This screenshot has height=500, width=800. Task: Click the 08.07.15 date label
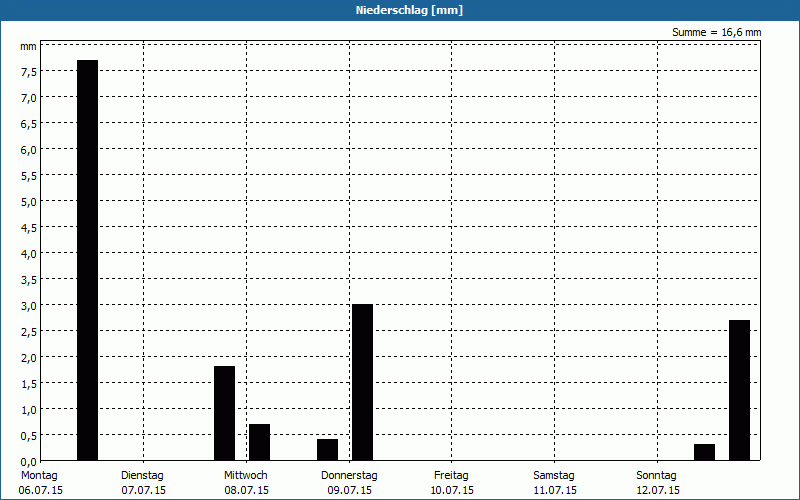pyautogui.click(x=246, y=491)
